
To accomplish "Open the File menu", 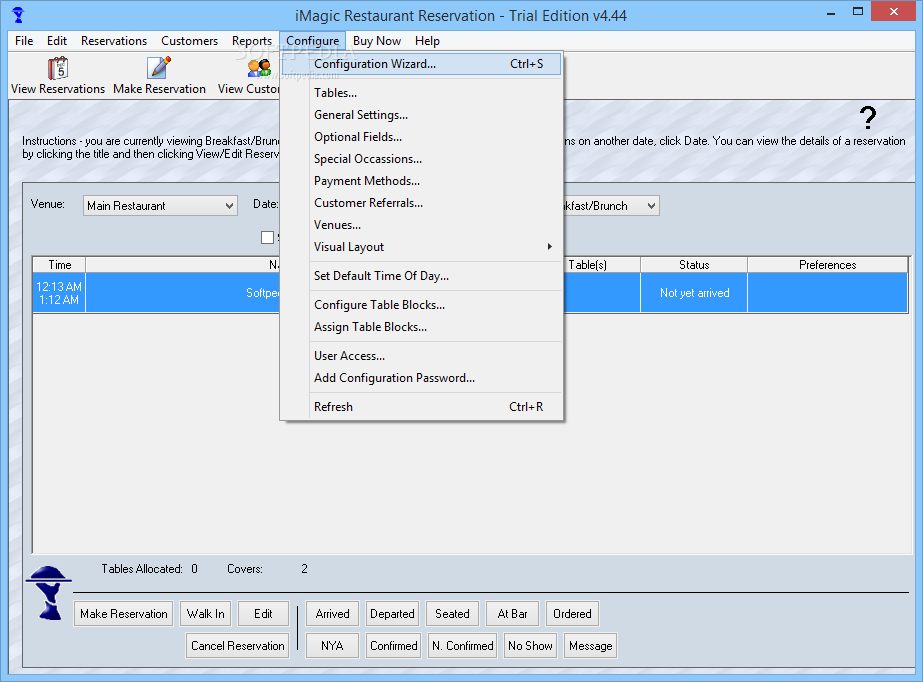I will point(24,41).
